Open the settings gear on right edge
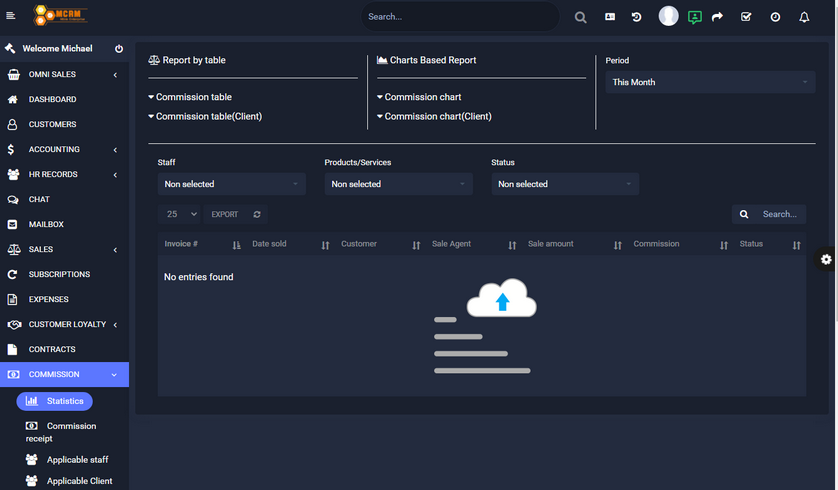 [x=826, y=259]
